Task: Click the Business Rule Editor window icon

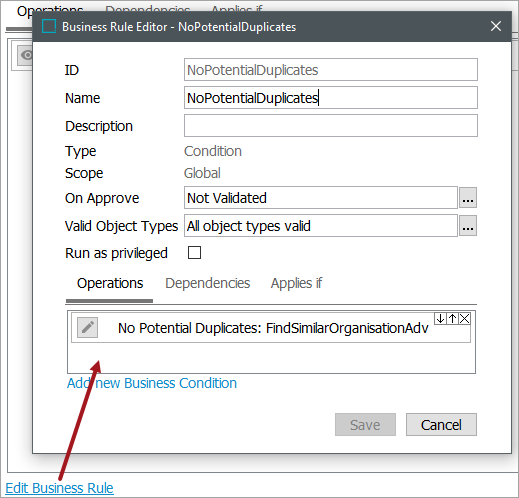Action: pos(49,26)
